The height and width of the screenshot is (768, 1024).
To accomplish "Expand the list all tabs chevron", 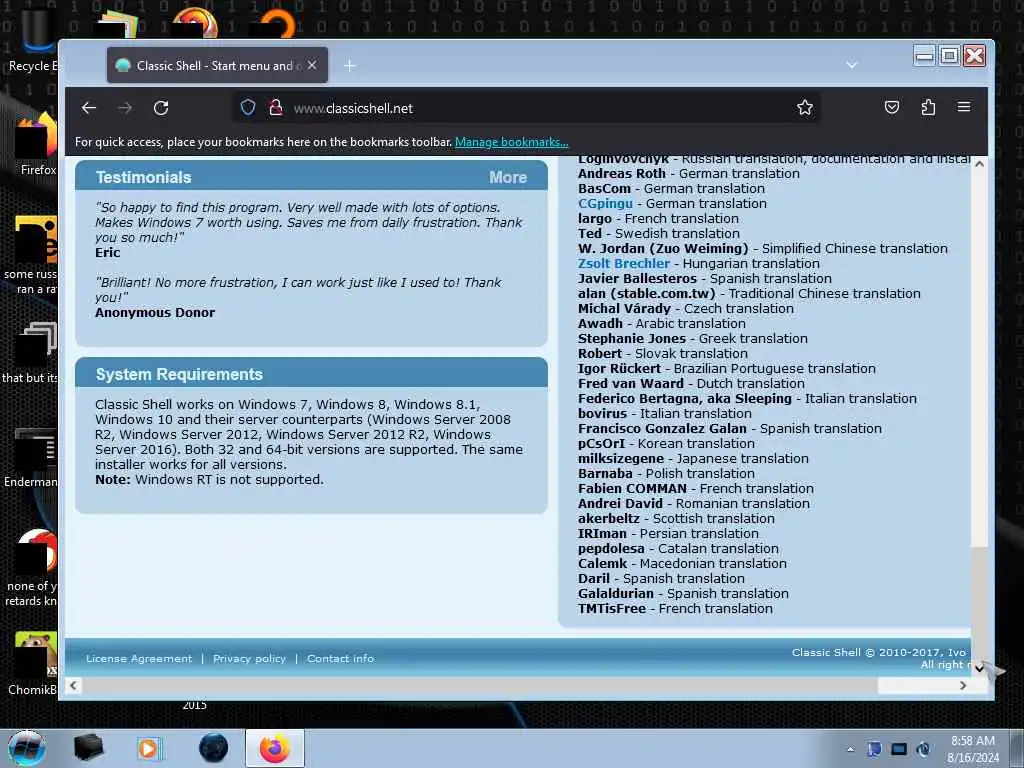I will [x=852, y=65].
